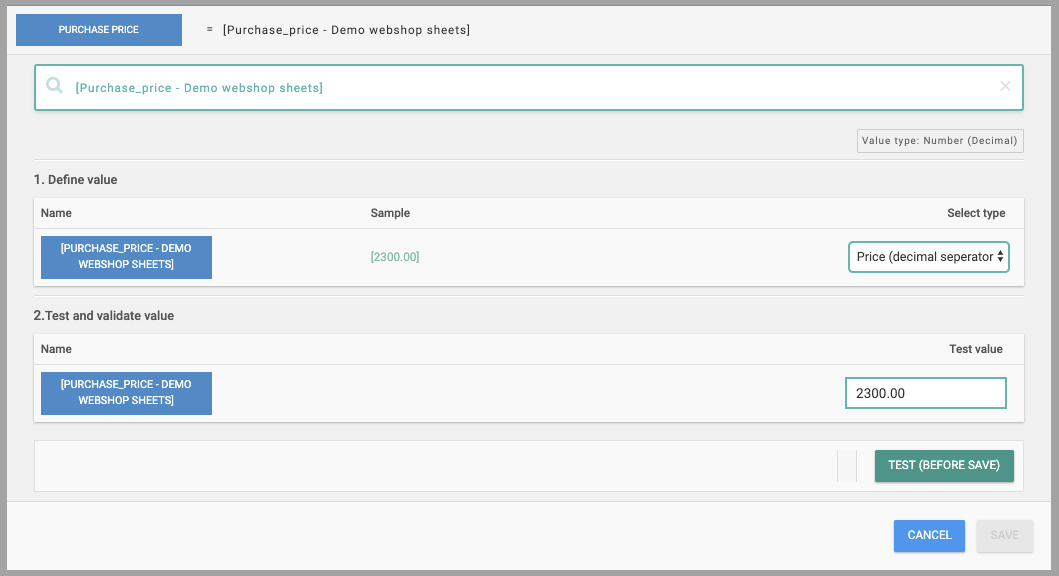Image resolution: width=1059 pixels, height=576 pixels.
Task: Click the 'Select type' column header
Action: (x=976, y=213)
